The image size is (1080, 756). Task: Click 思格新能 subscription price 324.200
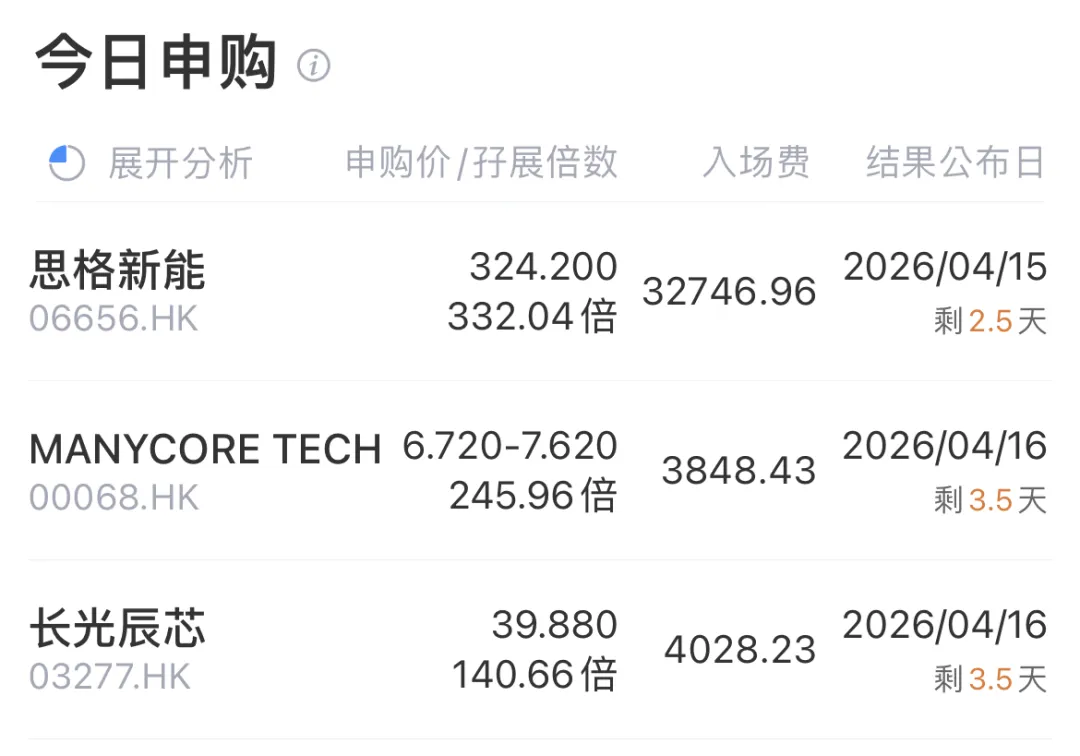(x=543, y=267)
